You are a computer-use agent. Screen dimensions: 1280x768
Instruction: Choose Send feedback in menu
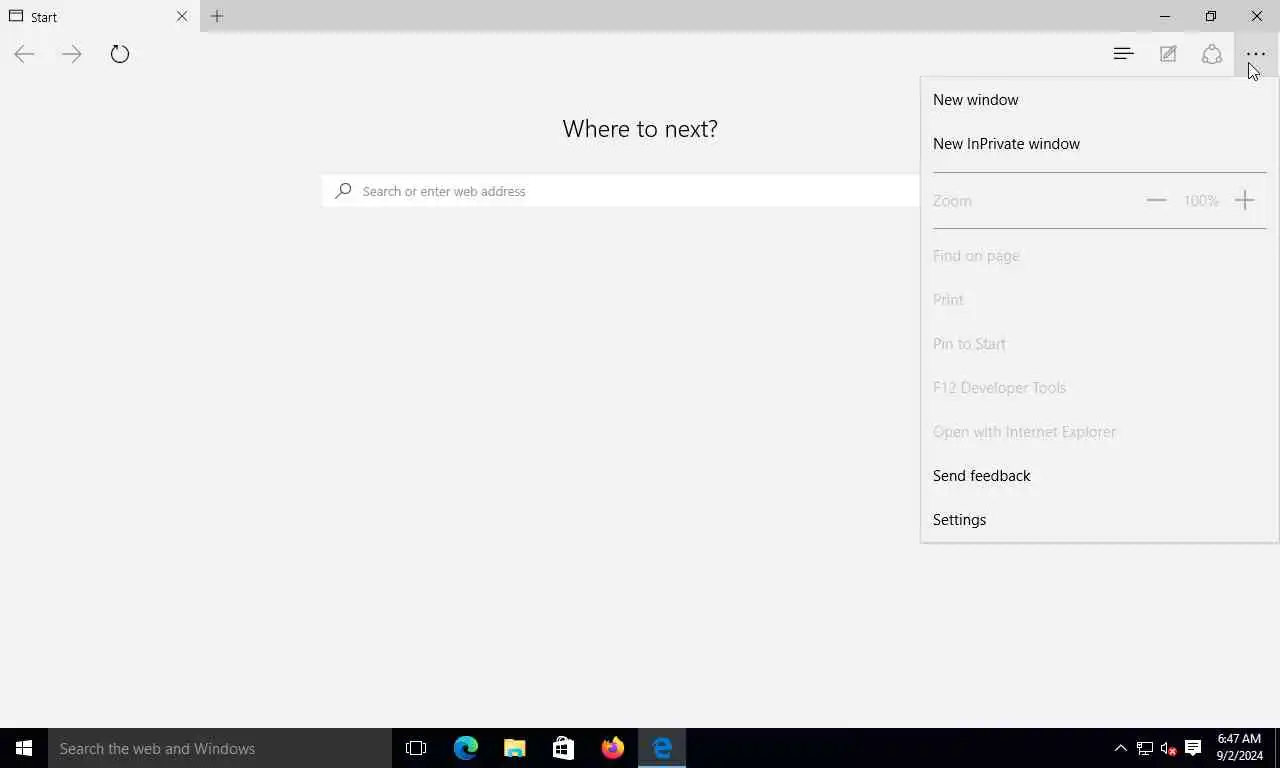[x=1099, y=476]
